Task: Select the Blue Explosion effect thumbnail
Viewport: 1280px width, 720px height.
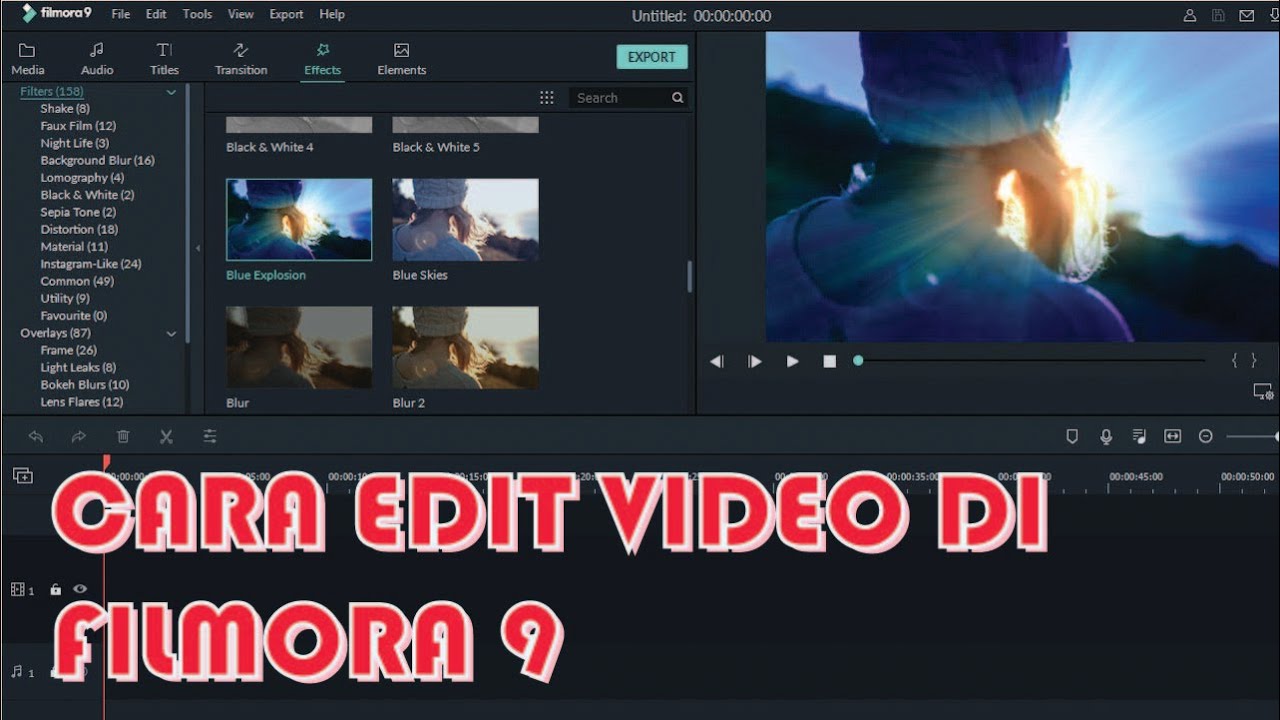Action: [299, 220]
